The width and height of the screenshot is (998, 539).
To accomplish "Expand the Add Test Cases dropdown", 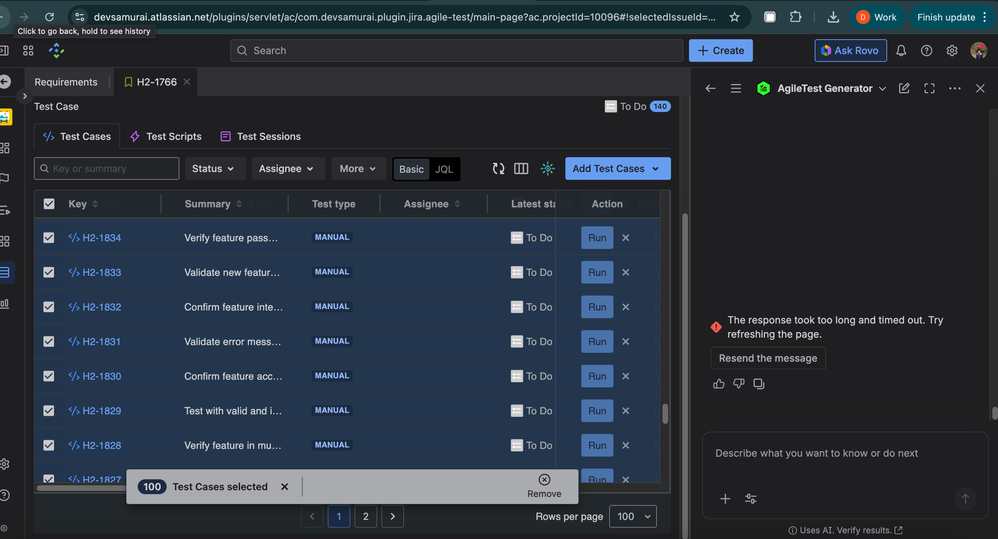I will click(656, 169).
